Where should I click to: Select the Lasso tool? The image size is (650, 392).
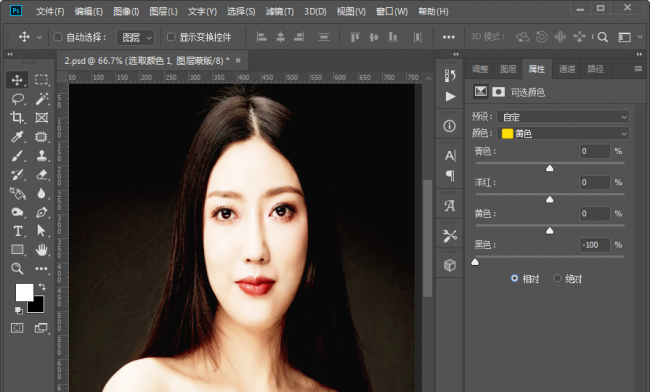pyautogui.click(x=17, y=99)
